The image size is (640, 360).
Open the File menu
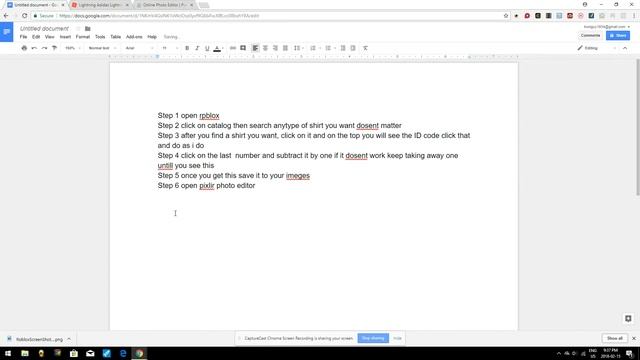(23, 37)
